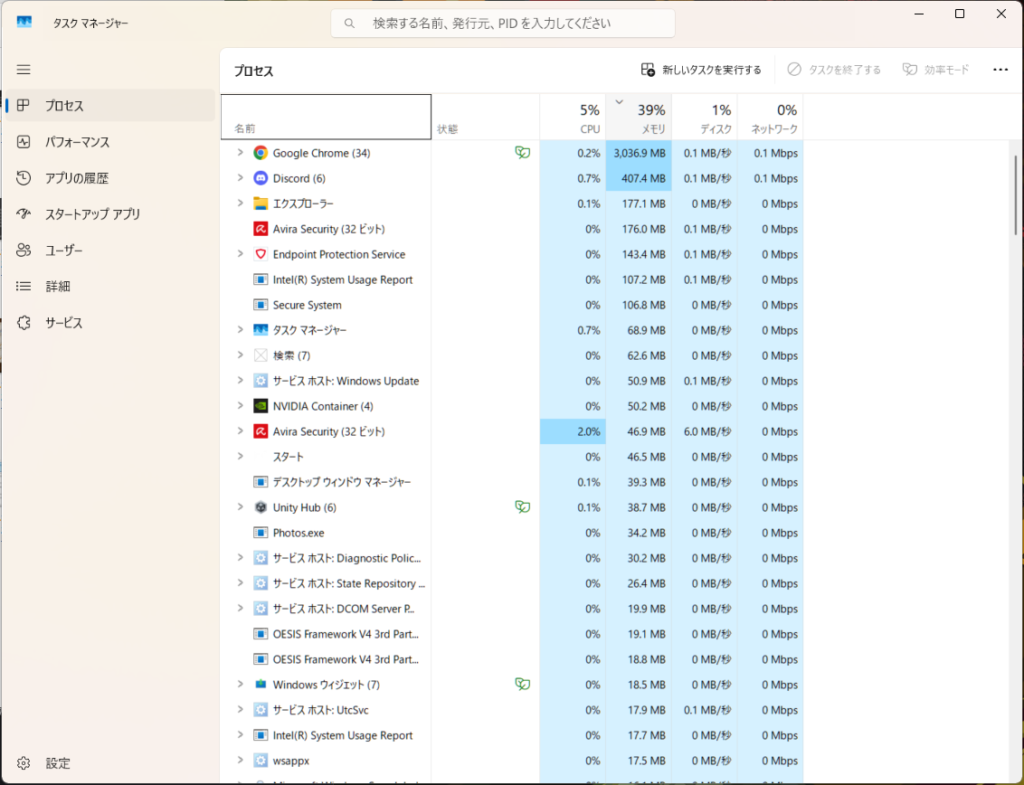
Task: Open the パフォーマンス tab
Action: (x=77, y=142)
